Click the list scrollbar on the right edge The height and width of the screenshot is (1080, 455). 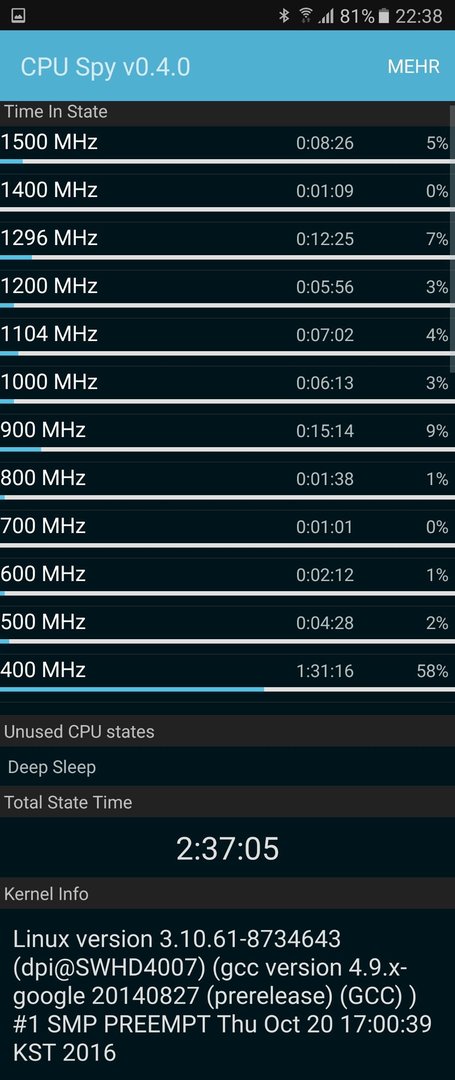click(452, 238)
